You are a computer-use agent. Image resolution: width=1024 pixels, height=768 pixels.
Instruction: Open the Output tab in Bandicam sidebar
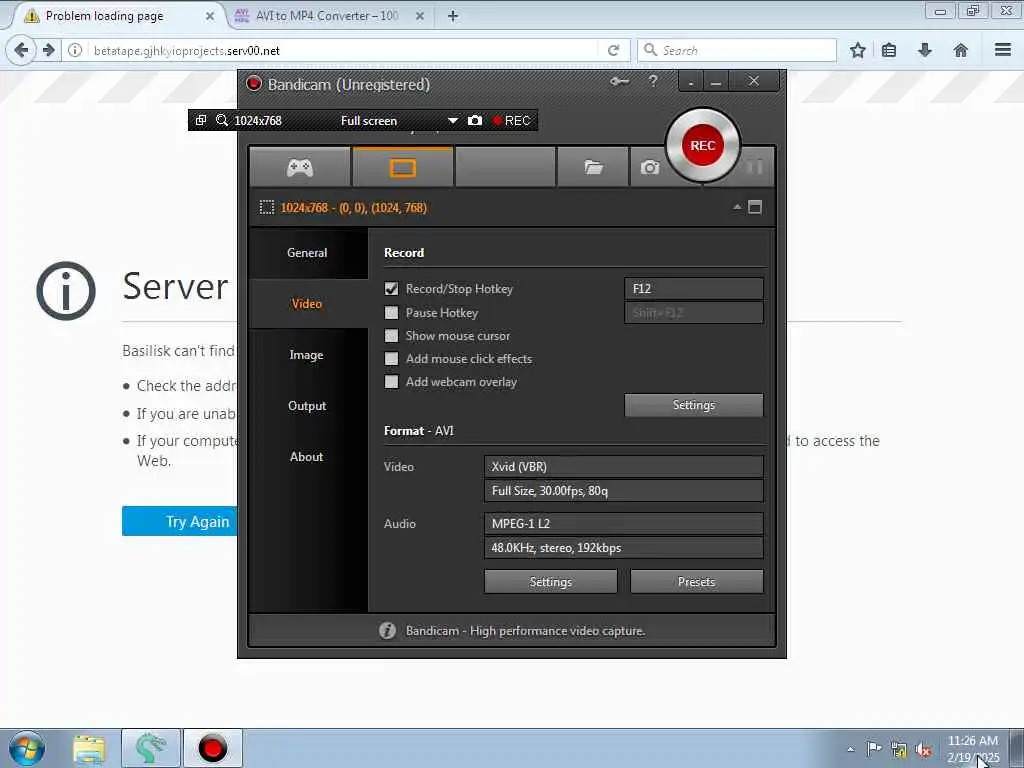coord(307,406)
